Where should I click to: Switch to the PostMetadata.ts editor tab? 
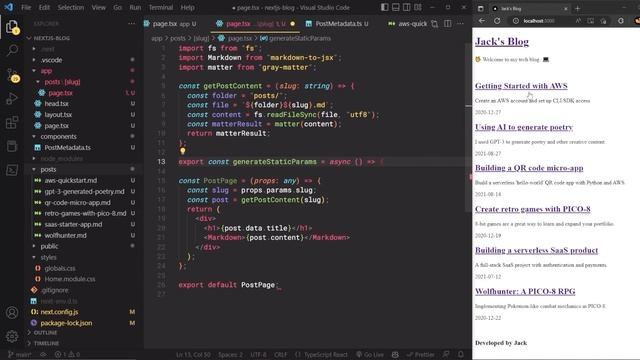[338, 24]
